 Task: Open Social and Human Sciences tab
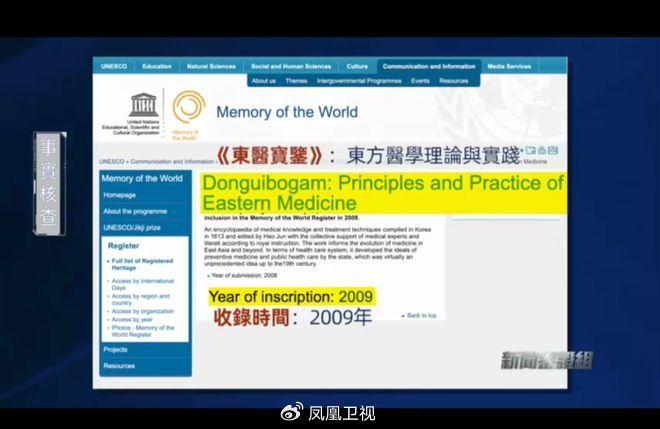point(291,67)
